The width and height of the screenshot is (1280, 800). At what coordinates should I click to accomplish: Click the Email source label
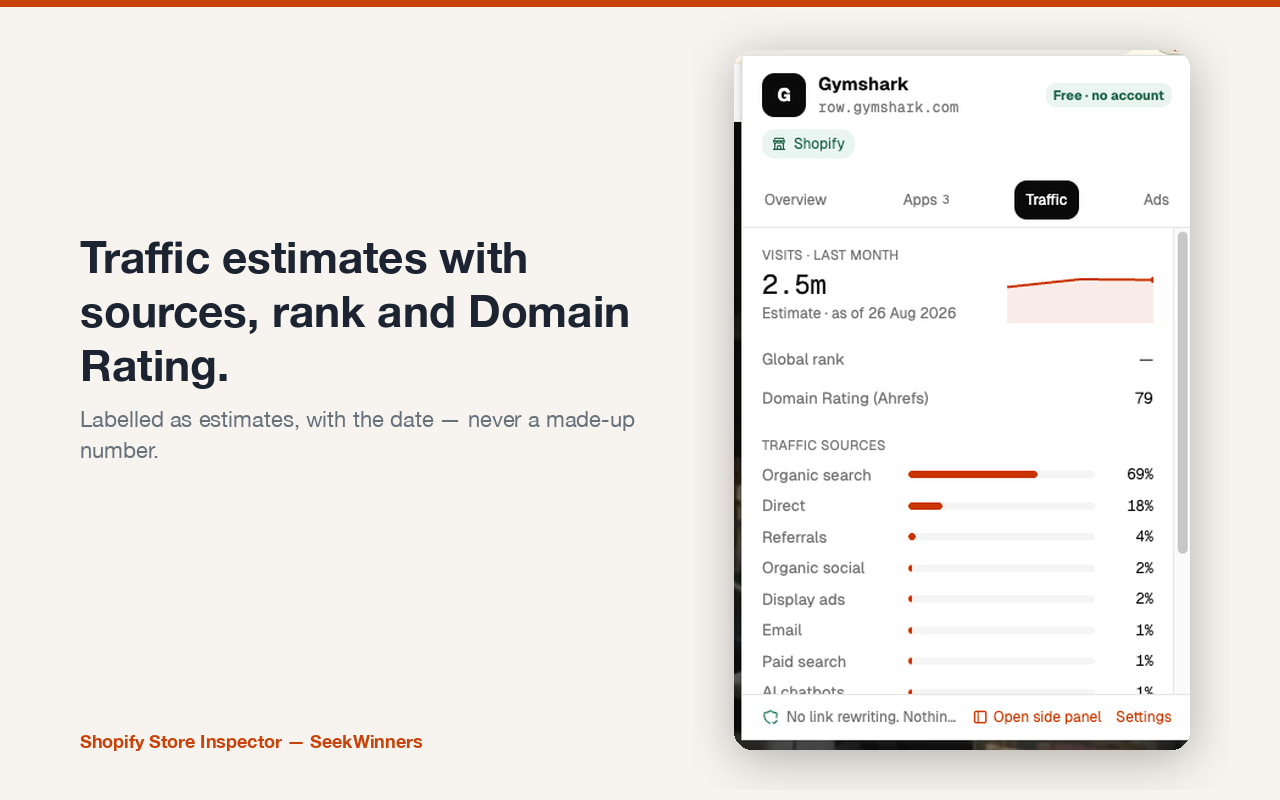pyautogui.click(x=782, y=630)
